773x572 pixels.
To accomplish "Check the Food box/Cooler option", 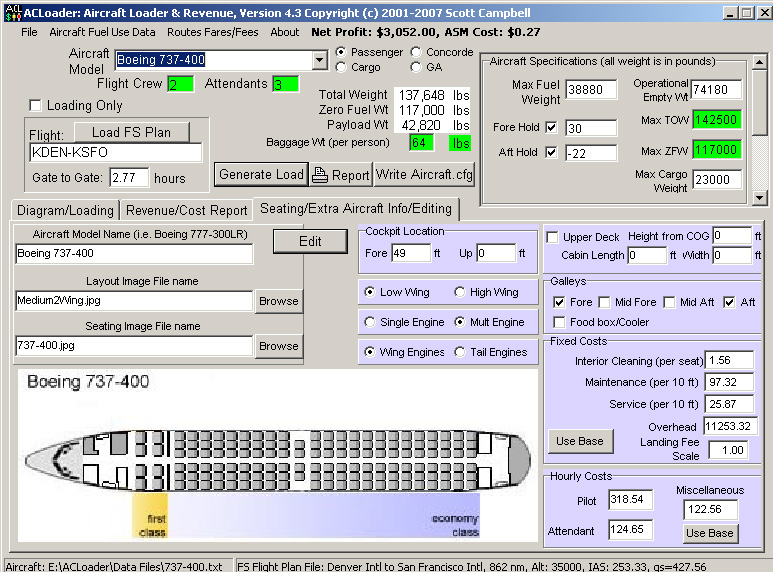I will tap(561, 322).
